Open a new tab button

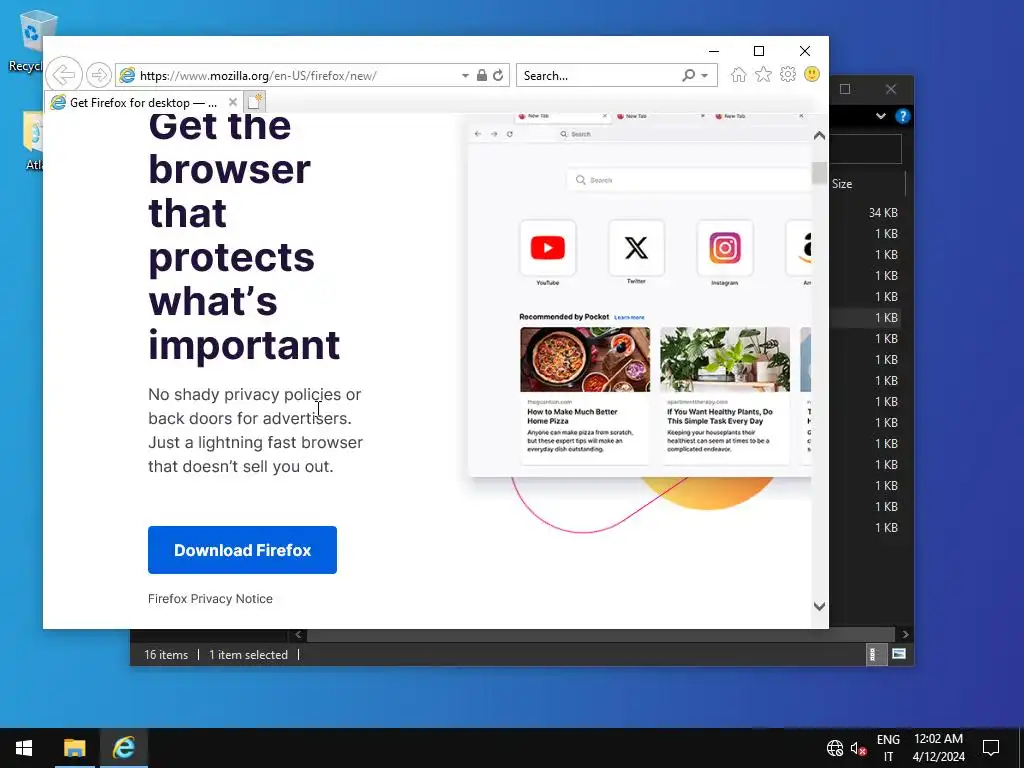click(254, 102)
